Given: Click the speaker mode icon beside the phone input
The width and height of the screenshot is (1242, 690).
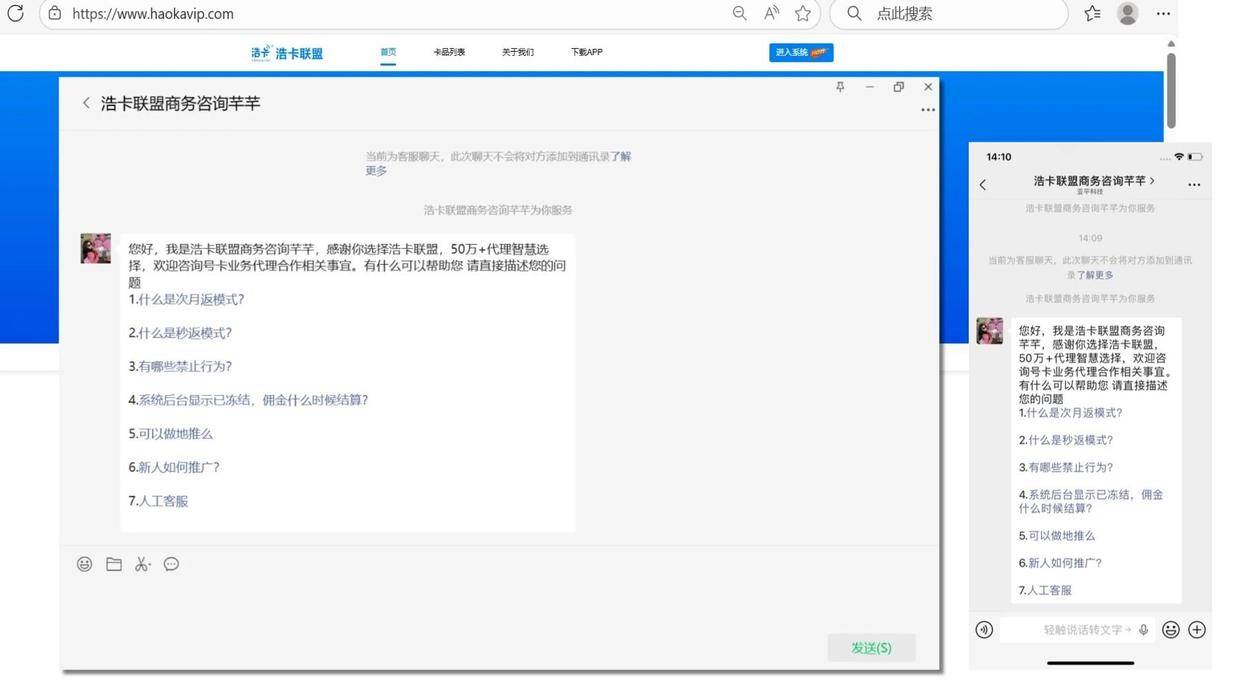Looking at the screenshot, I should tap(983, 629).
